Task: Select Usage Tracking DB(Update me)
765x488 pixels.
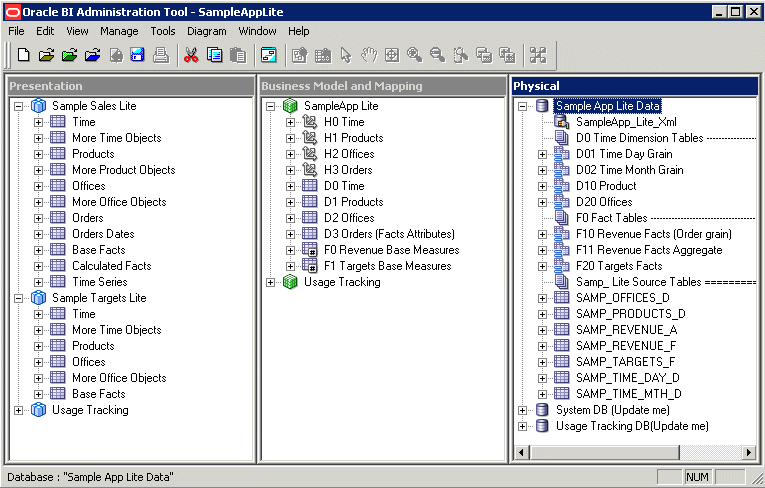Action: (632, 426)
